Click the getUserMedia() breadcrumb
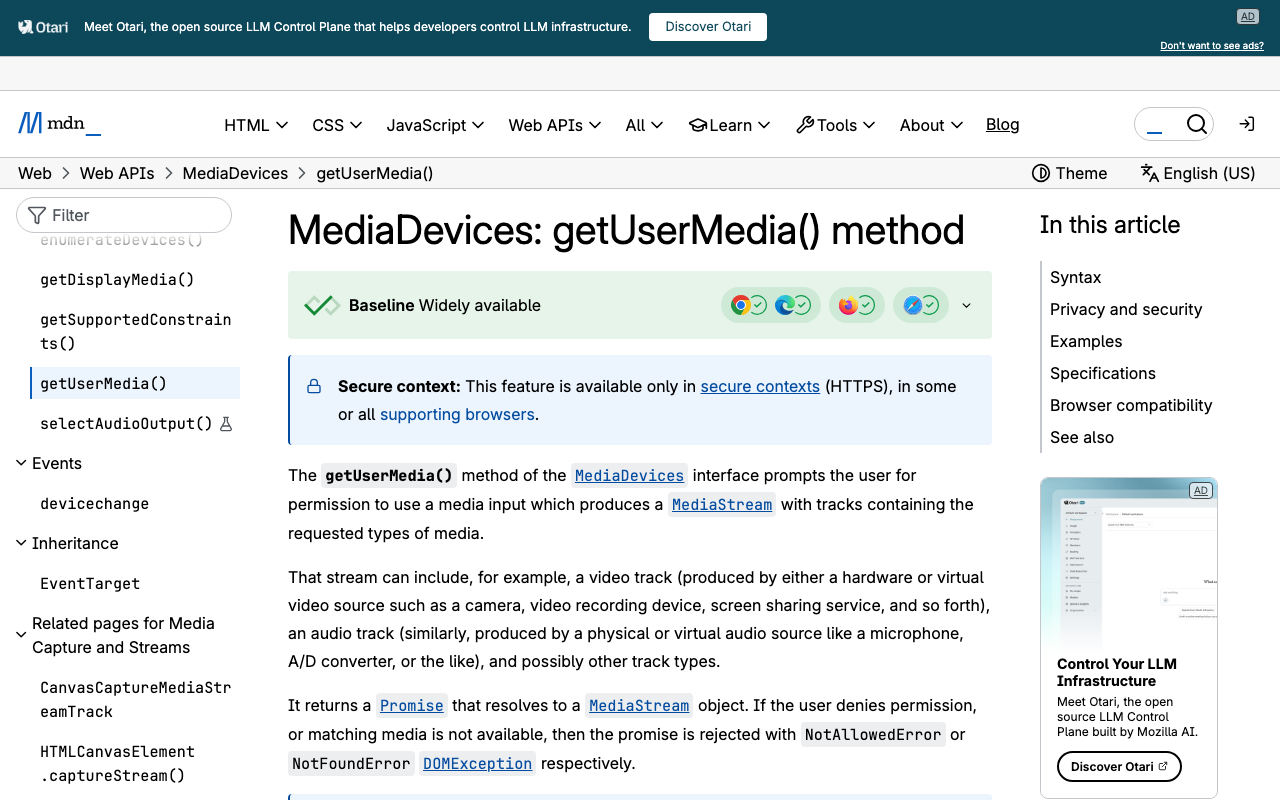The height and width of the screenshot is (800, 1280). pos(375,173)
